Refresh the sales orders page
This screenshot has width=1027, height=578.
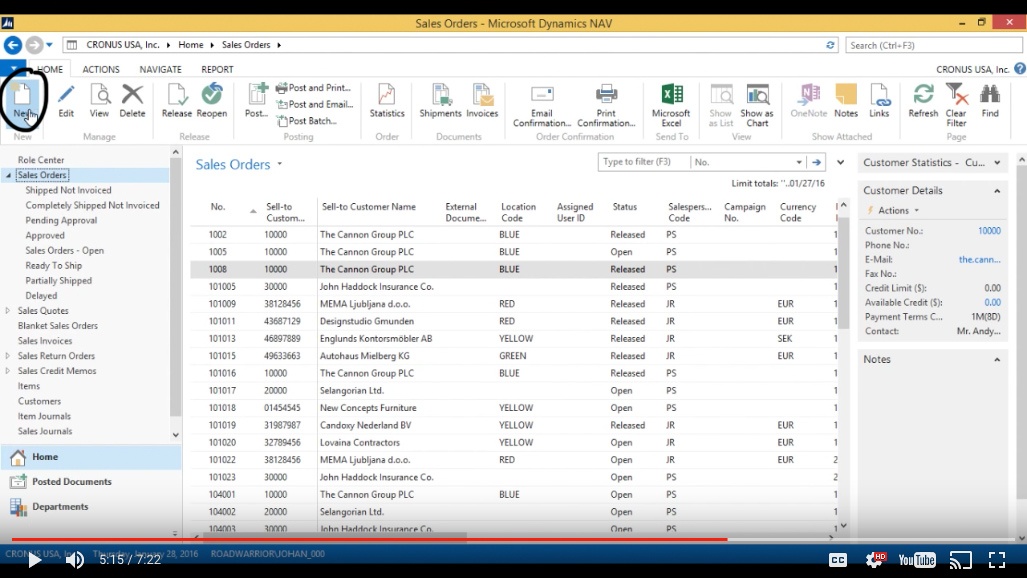point(923,104)
